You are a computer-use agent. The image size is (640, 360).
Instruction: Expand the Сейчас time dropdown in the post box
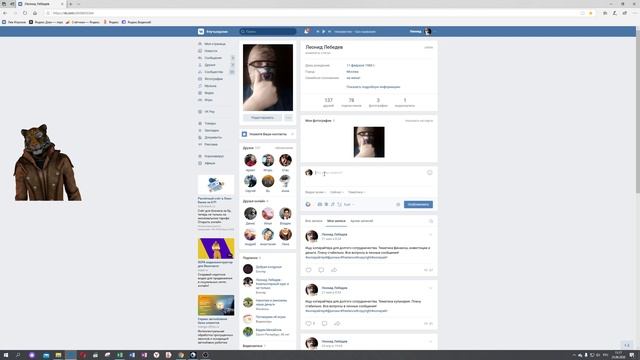pos(337,192)
